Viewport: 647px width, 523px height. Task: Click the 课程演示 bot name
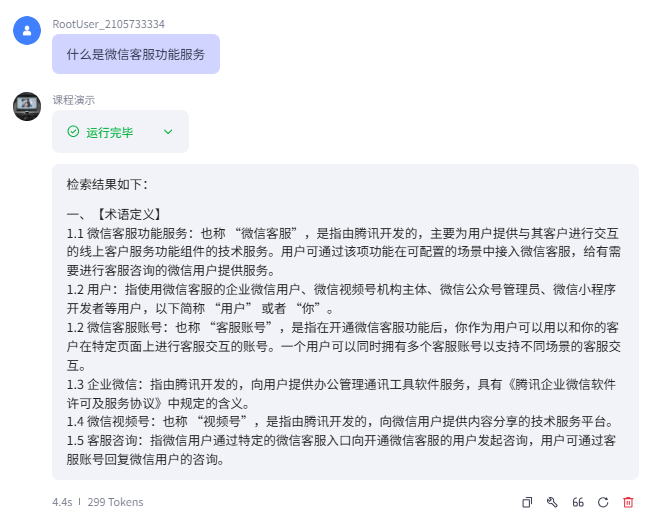[74, 99]
